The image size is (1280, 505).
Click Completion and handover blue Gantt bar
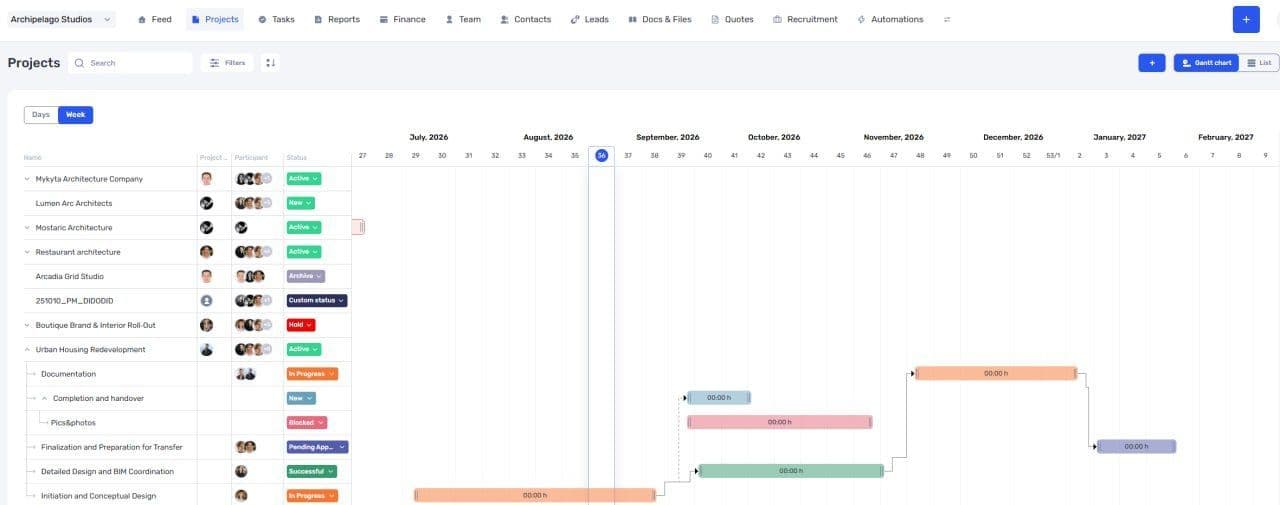point(719,397)
